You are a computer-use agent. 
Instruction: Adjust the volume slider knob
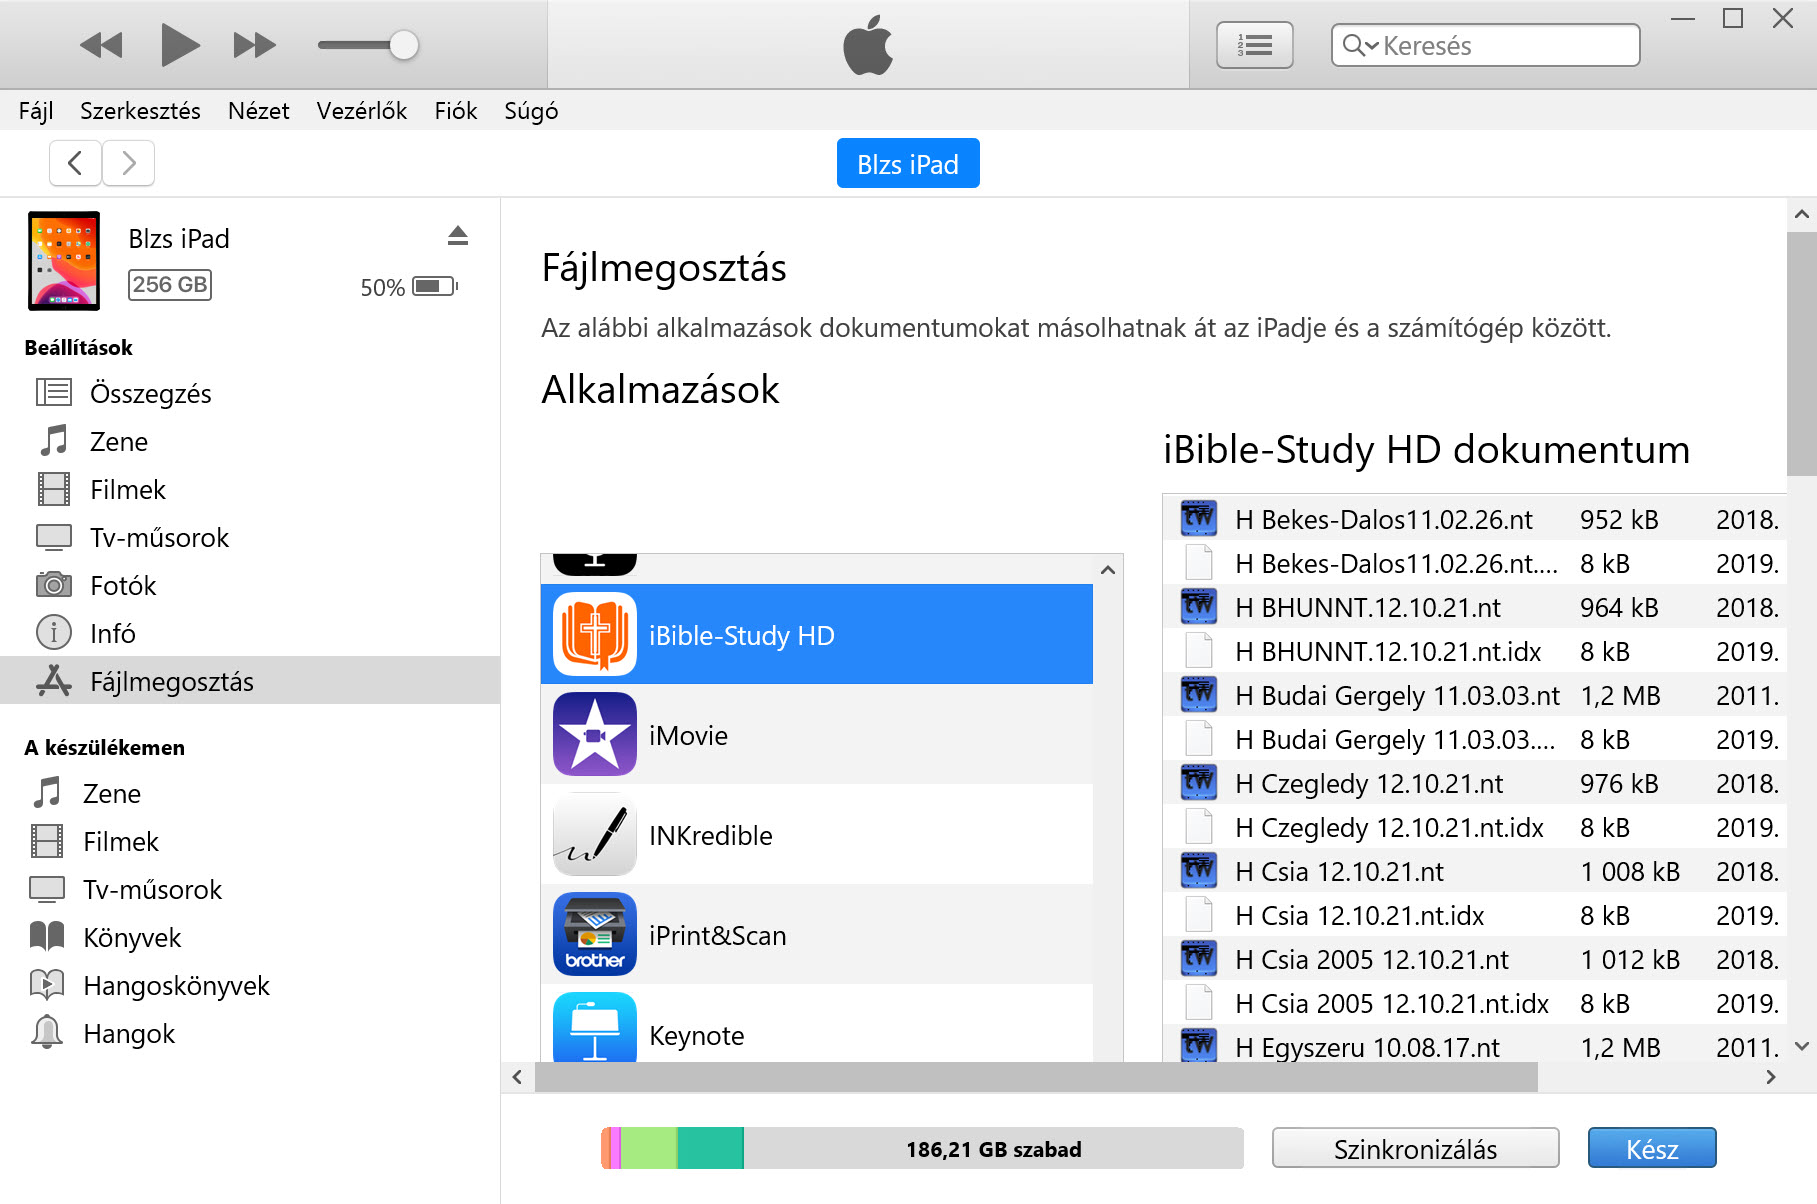(x=403, y=45)
